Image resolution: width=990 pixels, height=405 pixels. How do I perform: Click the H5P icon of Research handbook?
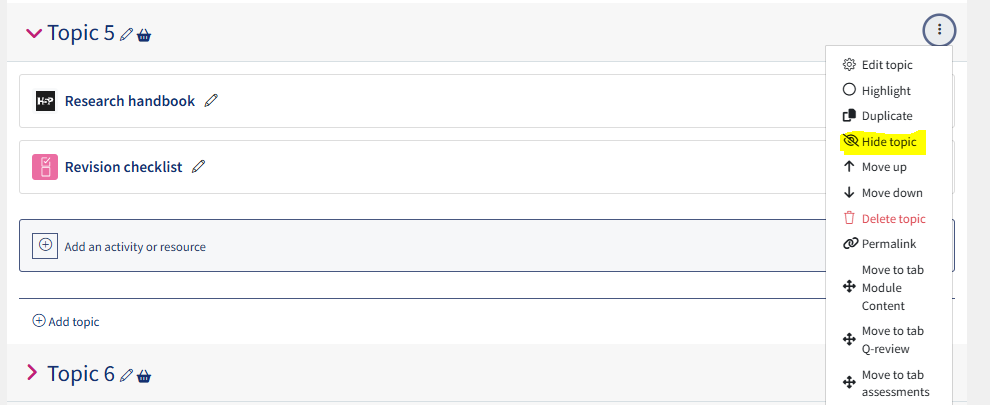pos(45,101)
